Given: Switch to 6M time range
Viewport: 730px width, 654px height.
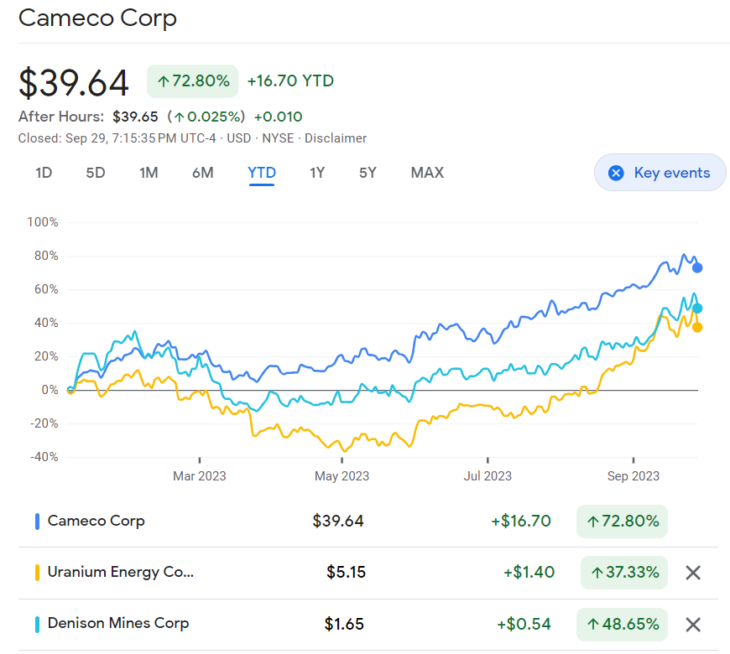Looking at the screenshot, I should coord(202,173).
